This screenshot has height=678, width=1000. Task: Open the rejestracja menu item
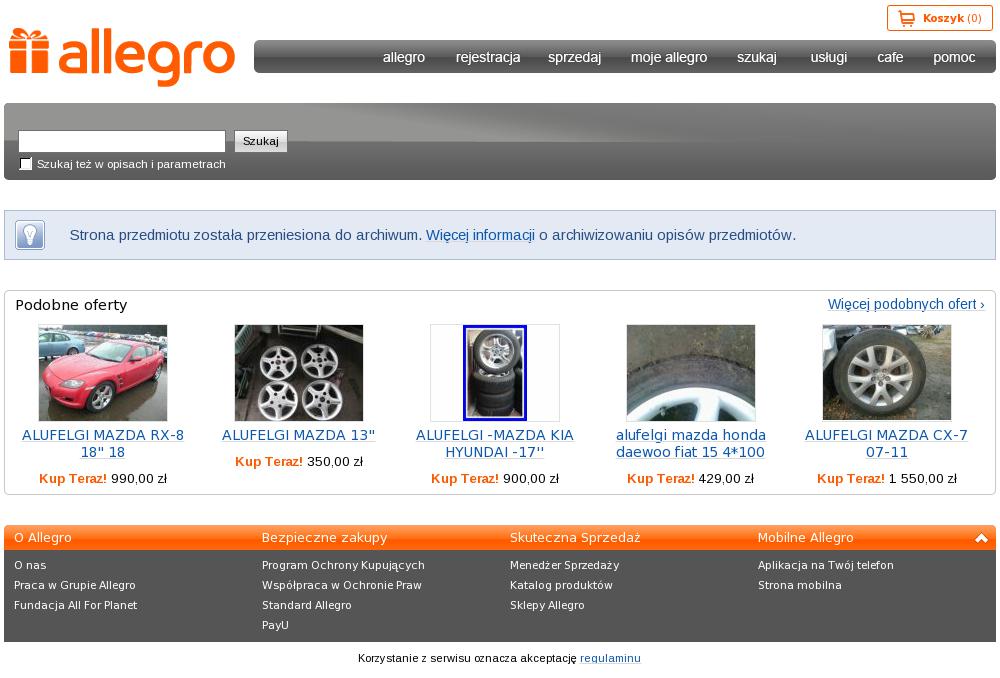coord(488,57)
